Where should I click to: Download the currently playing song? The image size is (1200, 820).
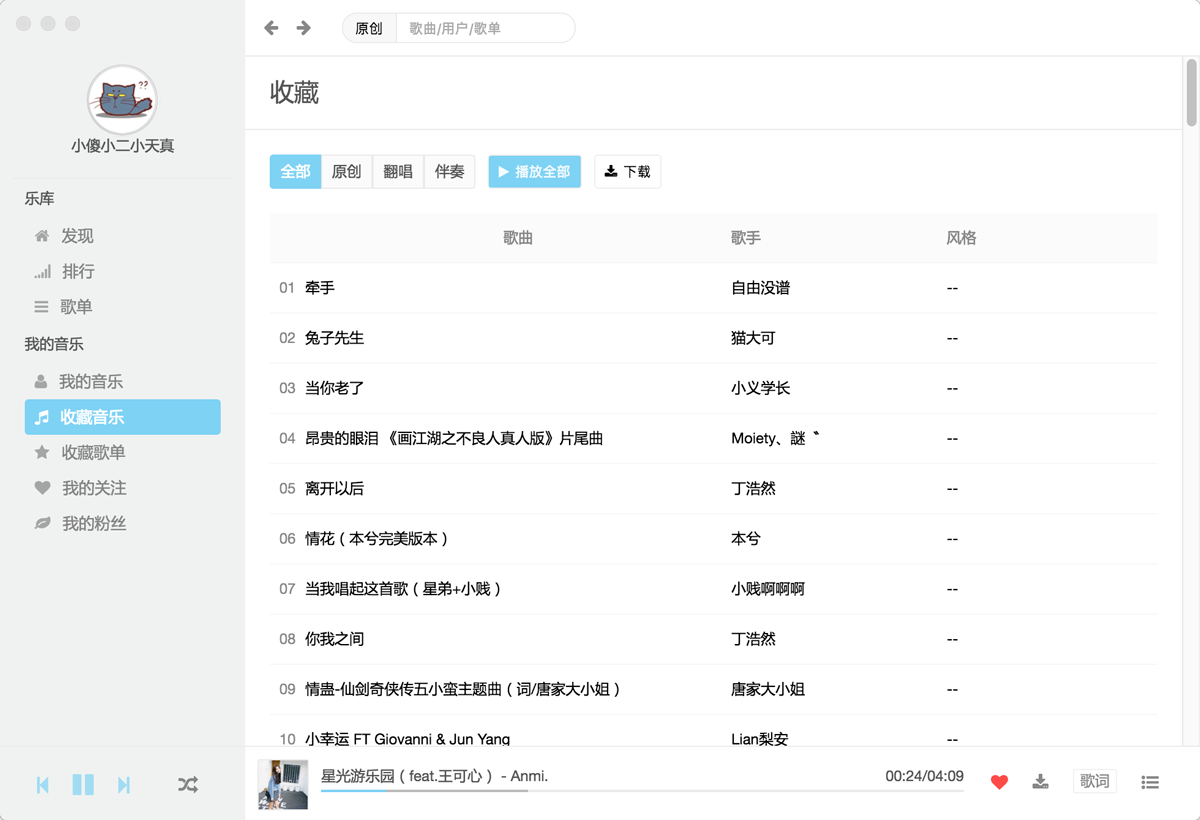point(1041,781)
